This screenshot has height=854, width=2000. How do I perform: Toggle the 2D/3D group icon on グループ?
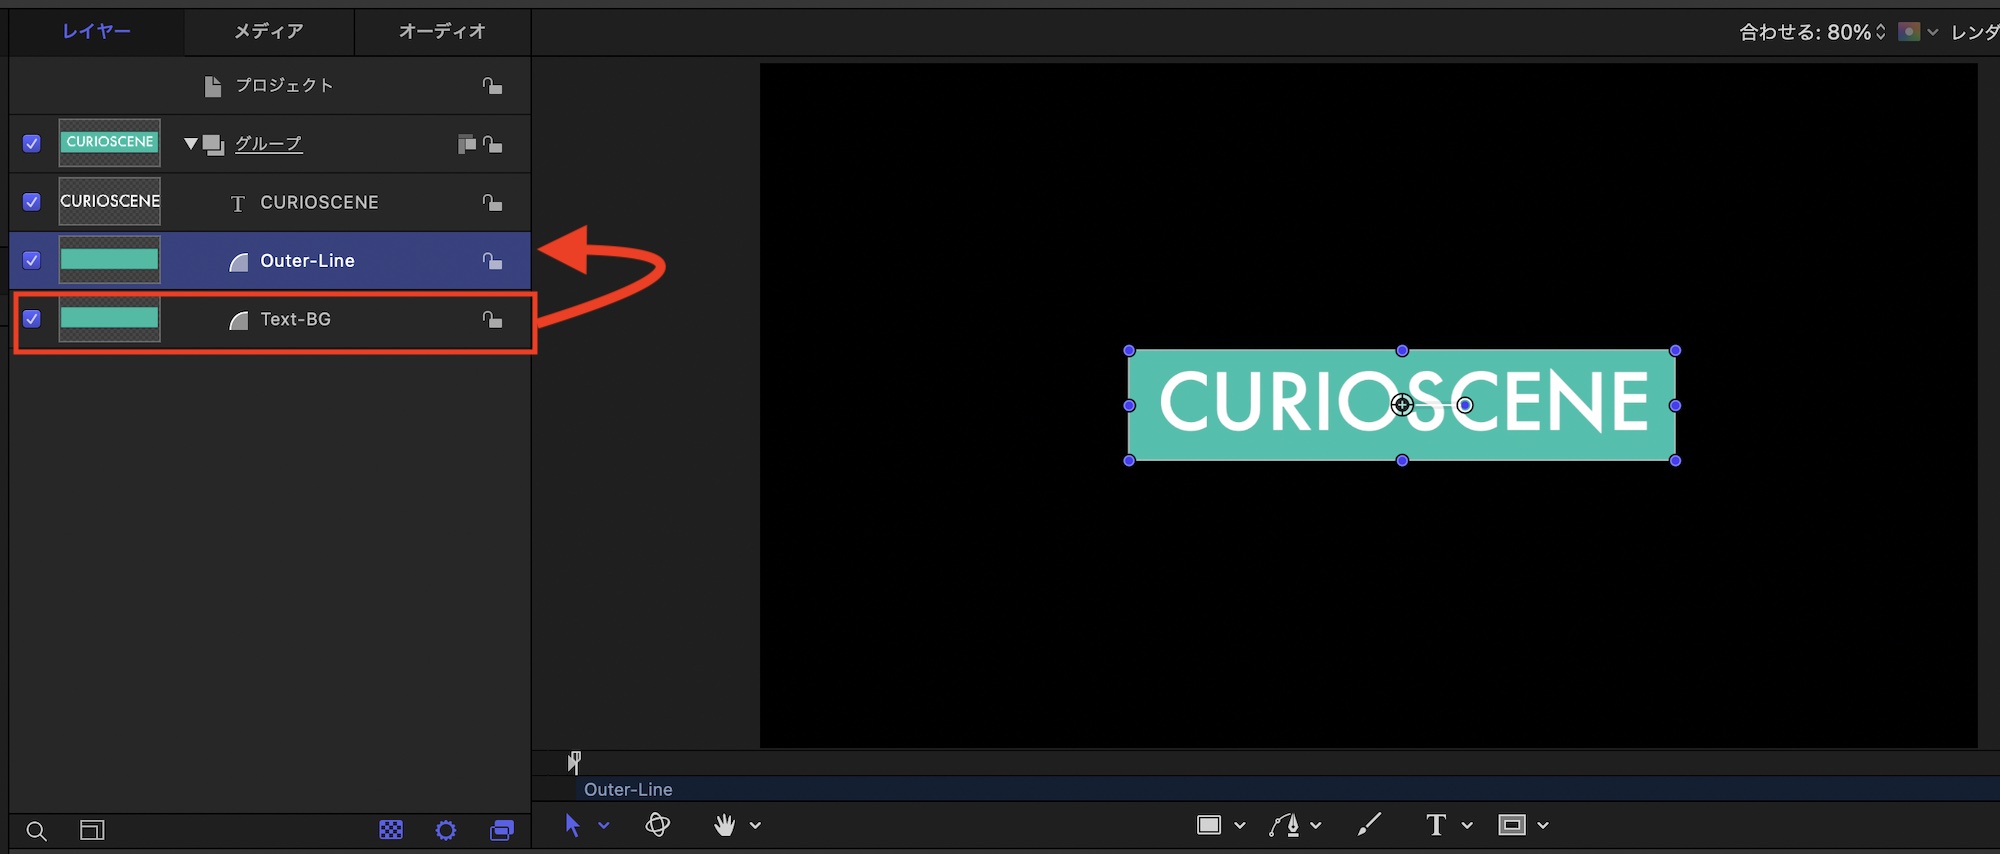point(466,144)
